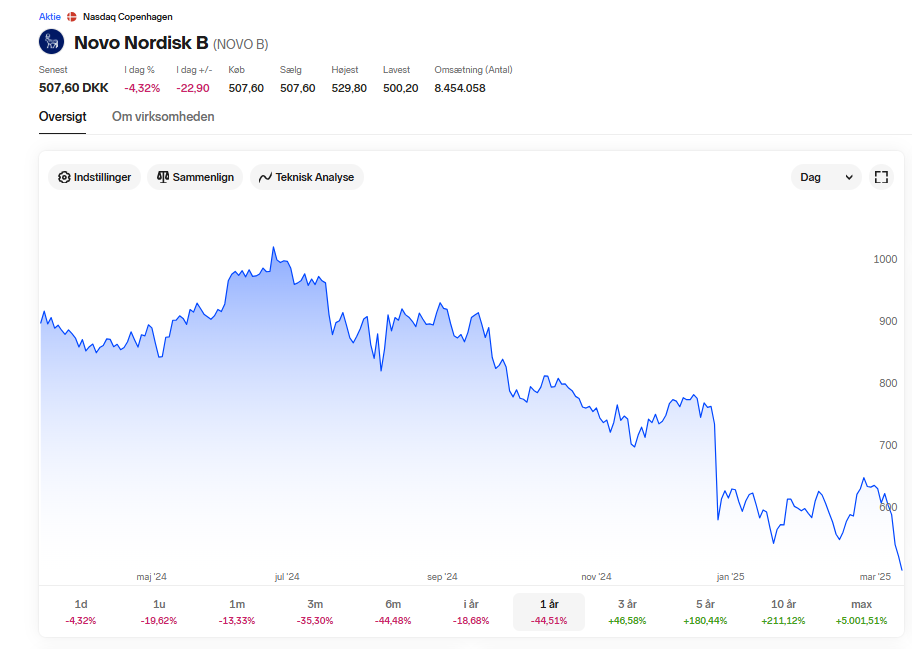Select the 1u time range
The height and width of the screenshot is (649, 912).
159,612
